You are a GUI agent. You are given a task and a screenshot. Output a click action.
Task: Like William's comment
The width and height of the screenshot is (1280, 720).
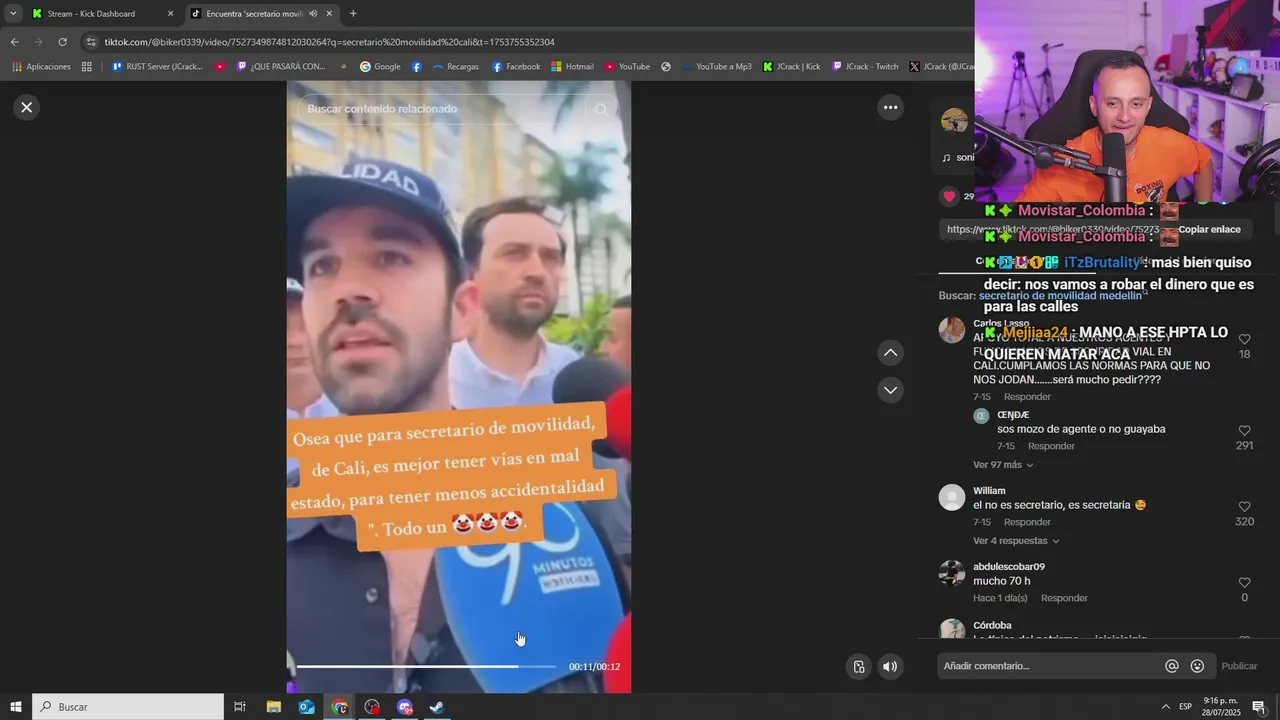(1244, 507)
